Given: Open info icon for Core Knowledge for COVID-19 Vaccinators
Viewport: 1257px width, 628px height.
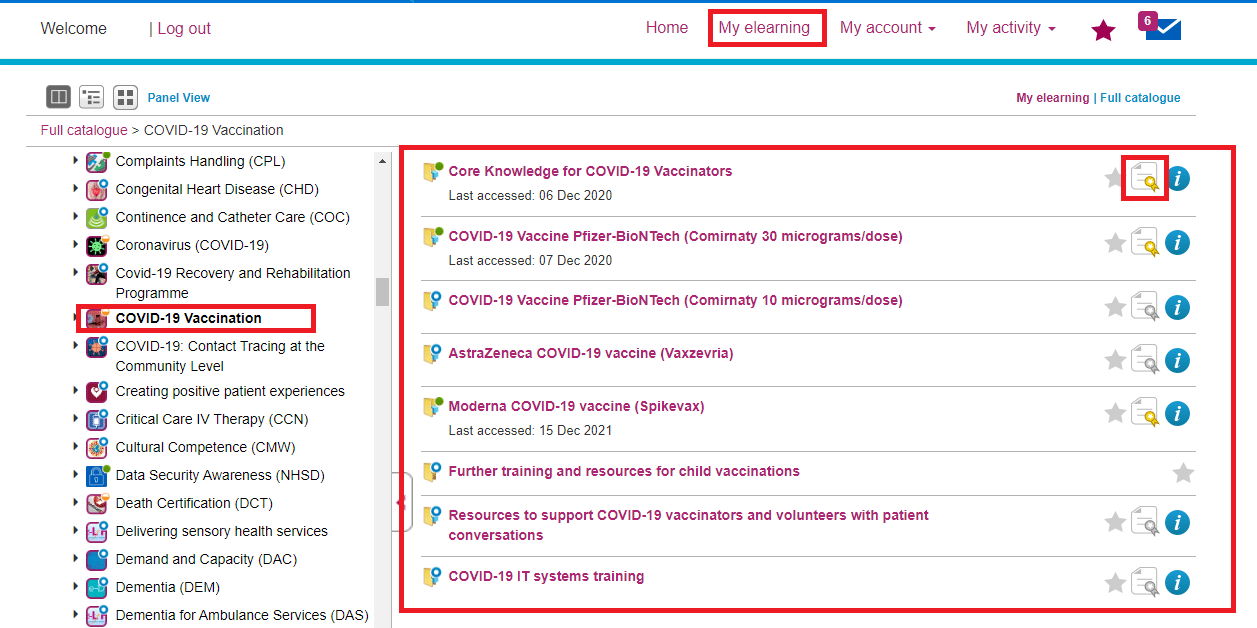Looking at the screenshot, I should (x=1178, y=179).
